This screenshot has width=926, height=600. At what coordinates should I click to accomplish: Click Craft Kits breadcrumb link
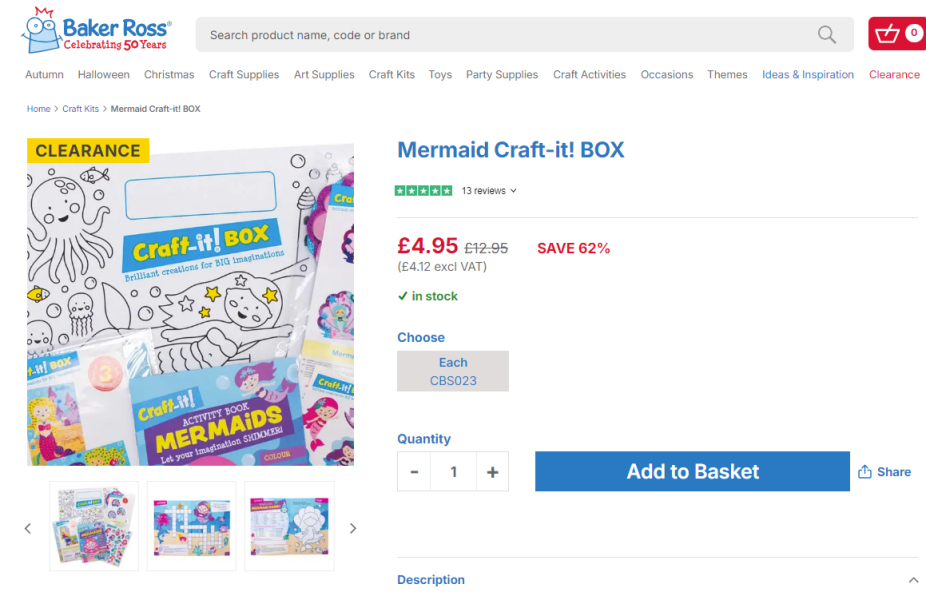click(x=81, y=109)
